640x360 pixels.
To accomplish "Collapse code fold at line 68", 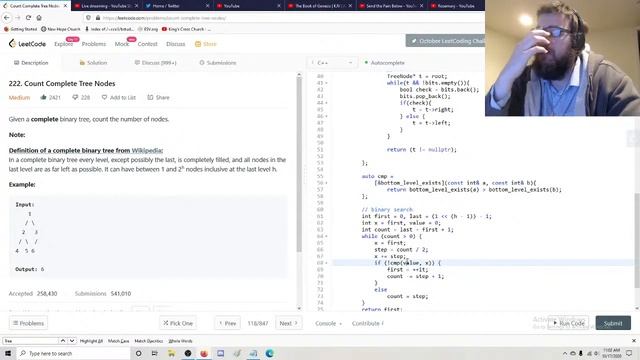I will tap(326, 263).
